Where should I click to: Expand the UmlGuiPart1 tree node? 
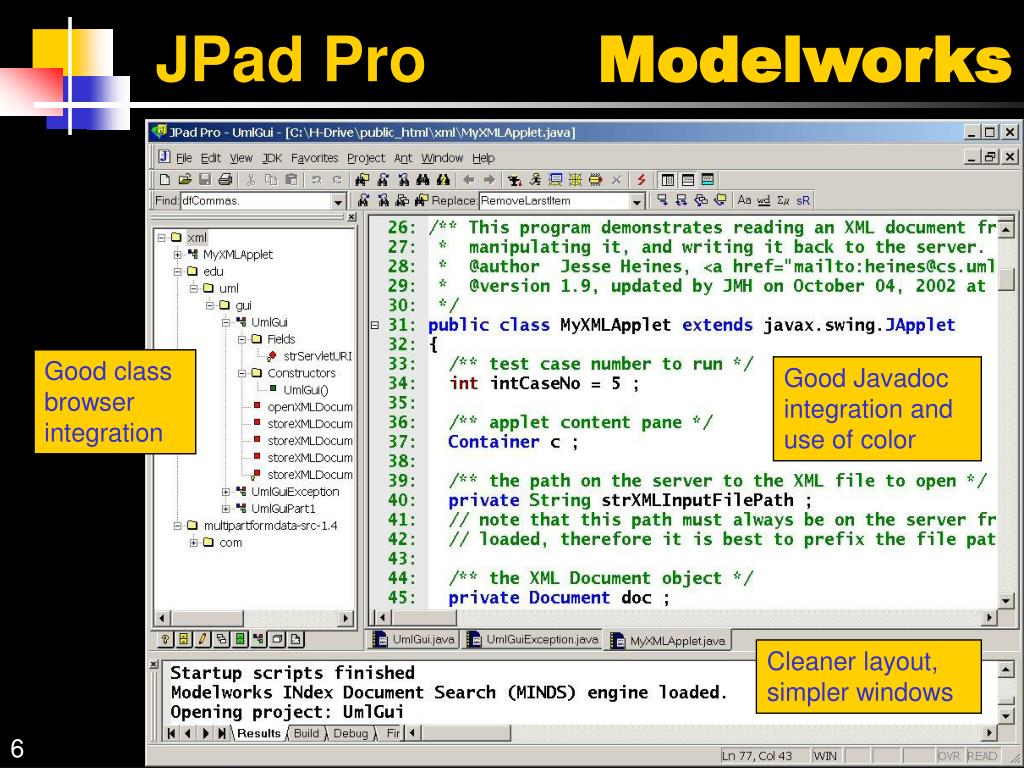point(225,509)
